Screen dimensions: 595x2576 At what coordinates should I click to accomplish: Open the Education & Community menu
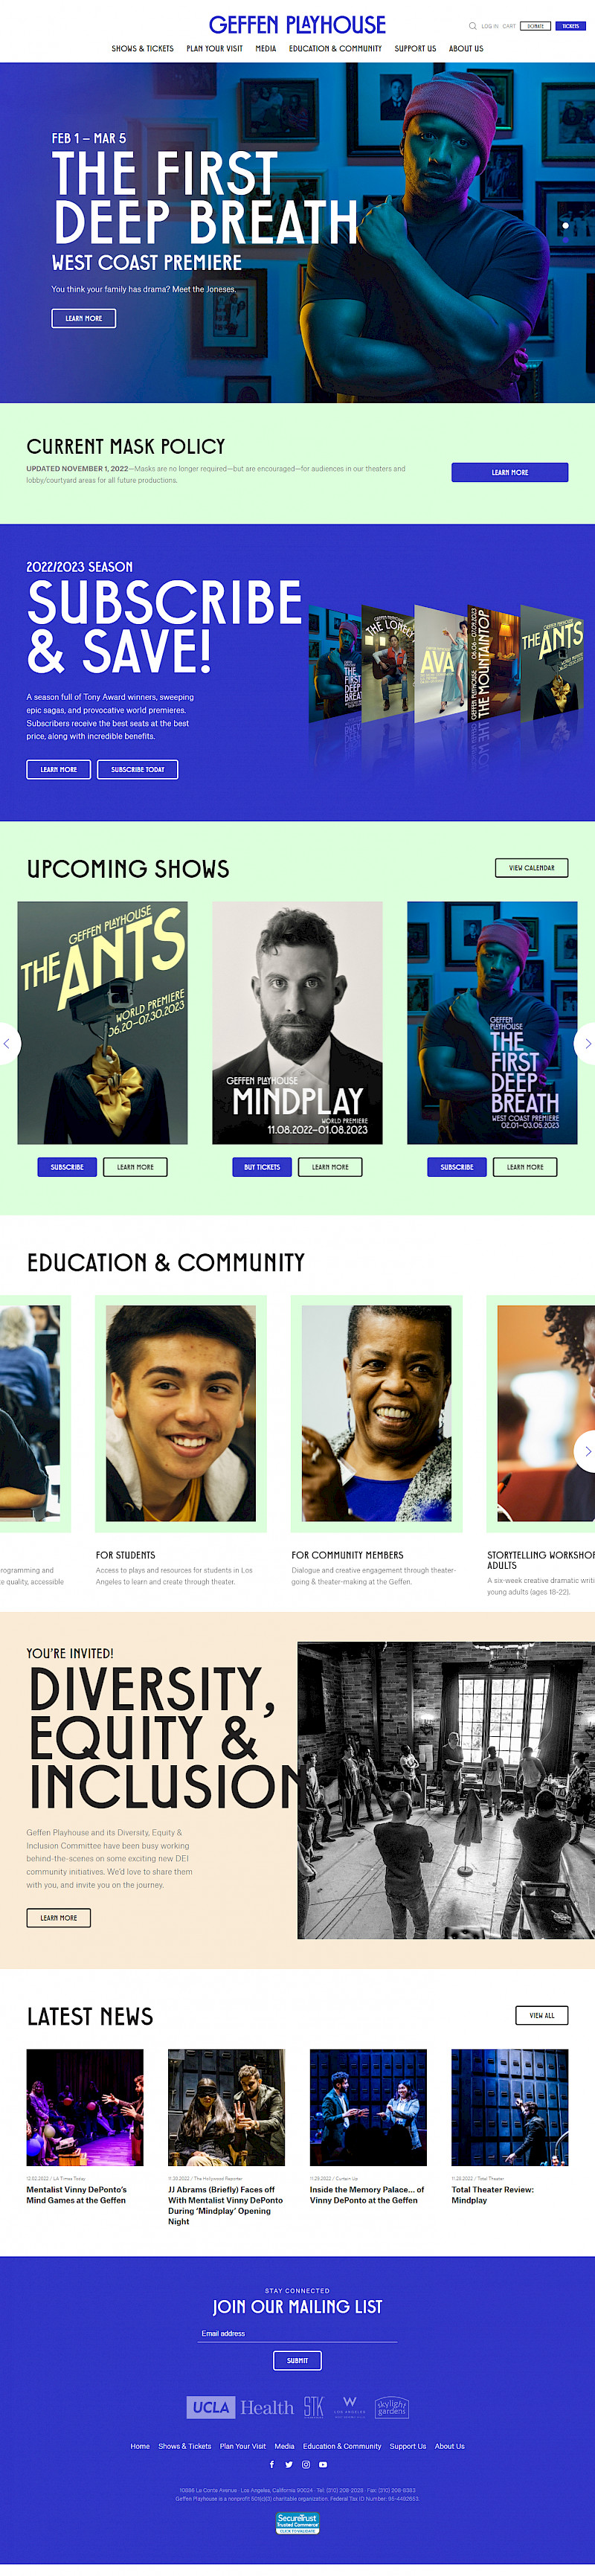point(335,48)
